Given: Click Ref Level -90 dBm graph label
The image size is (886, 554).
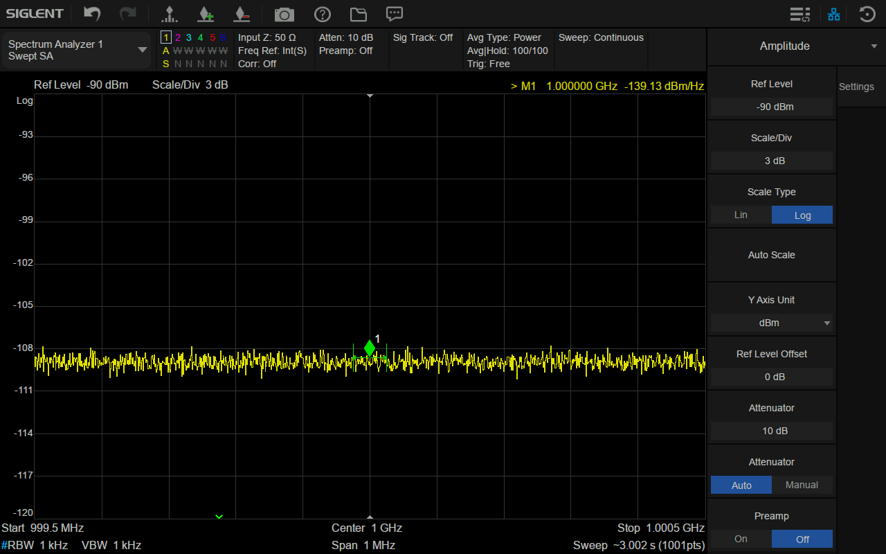Looking at the screenshot, I should click(81, 85).
